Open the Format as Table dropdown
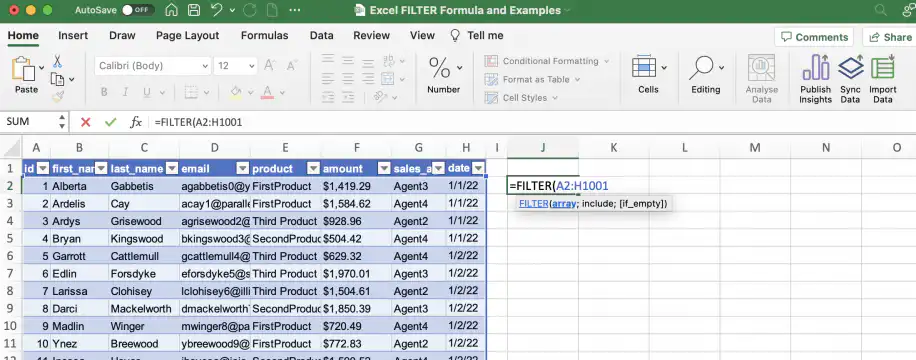This screenshot has height=360, width=916. coord(532,79)
